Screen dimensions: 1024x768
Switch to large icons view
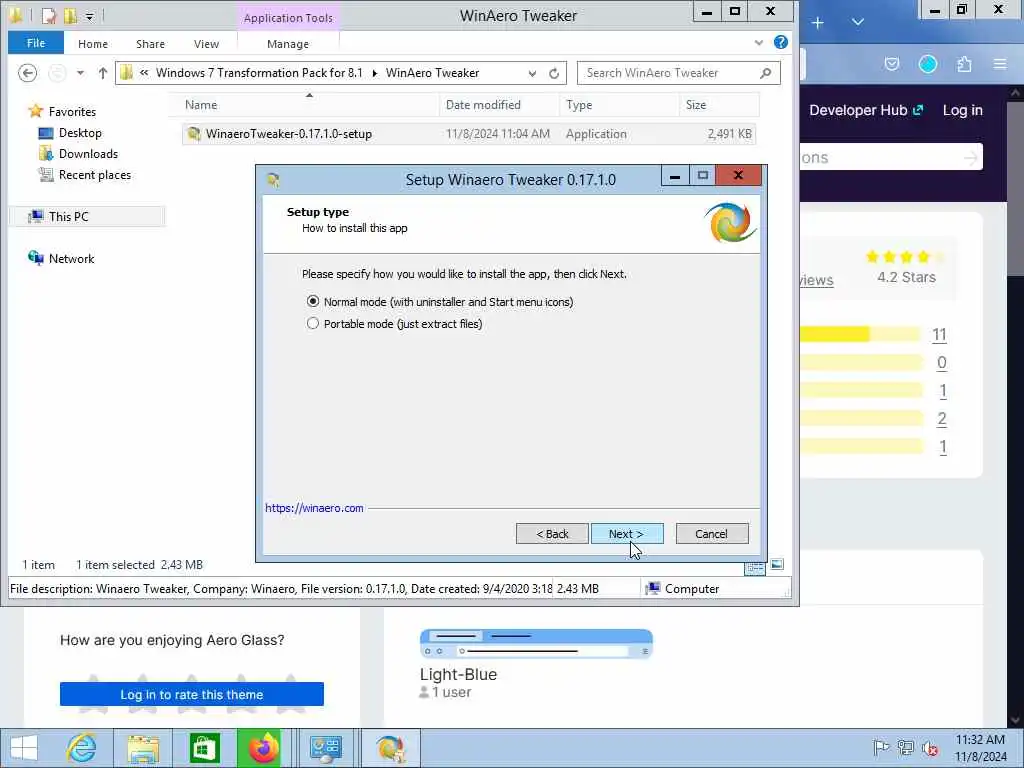click(777, 565)
